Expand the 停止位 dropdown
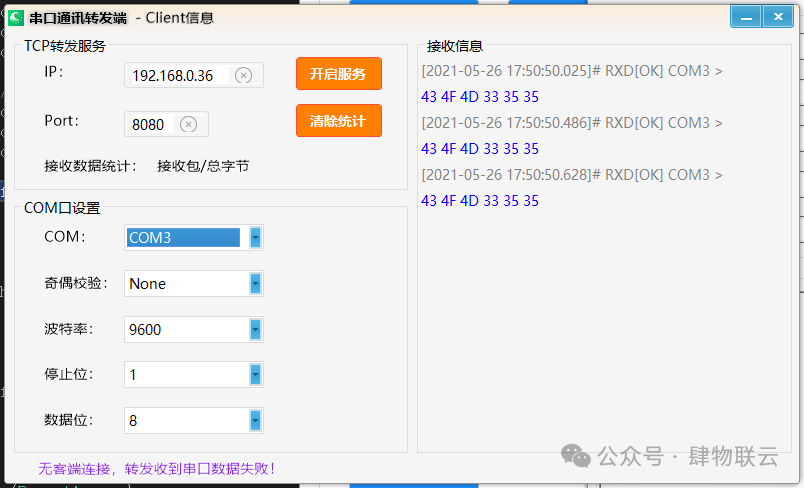This screenshot has width=804, height=488. [x=255, y=375]
